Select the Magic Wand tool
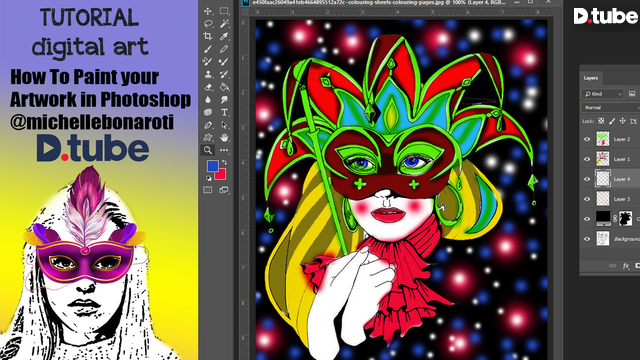Viewport: 640px width, 360px height. click(224, 24)
